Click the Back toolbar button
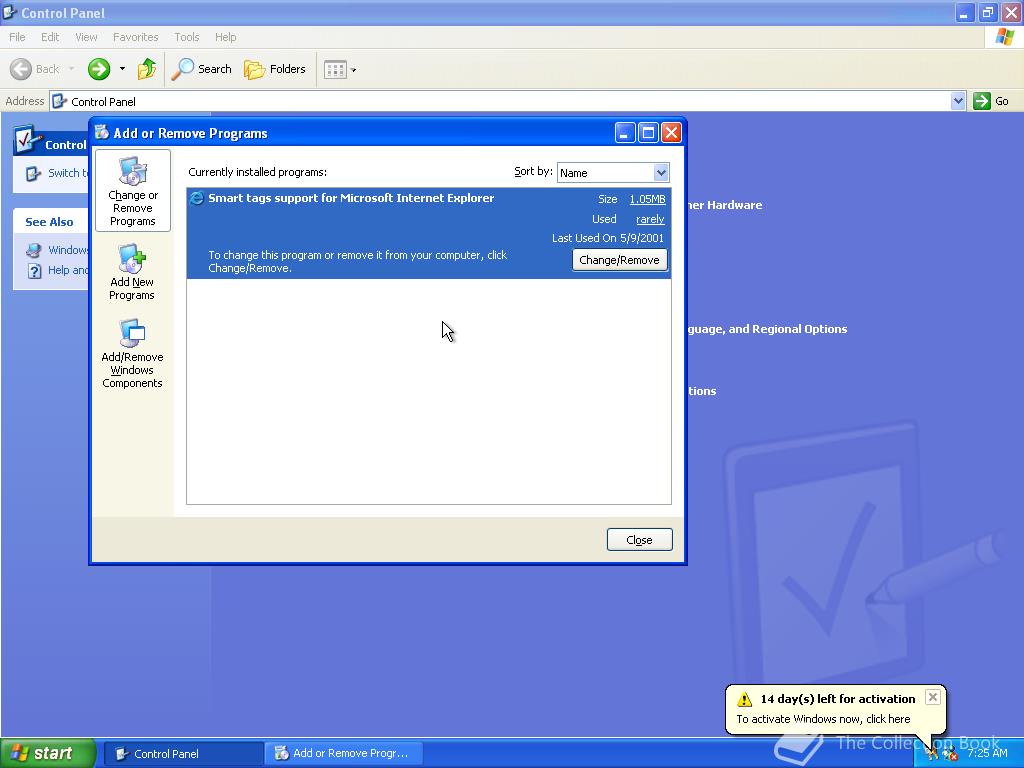The image size is (1024, 768). 35,69
